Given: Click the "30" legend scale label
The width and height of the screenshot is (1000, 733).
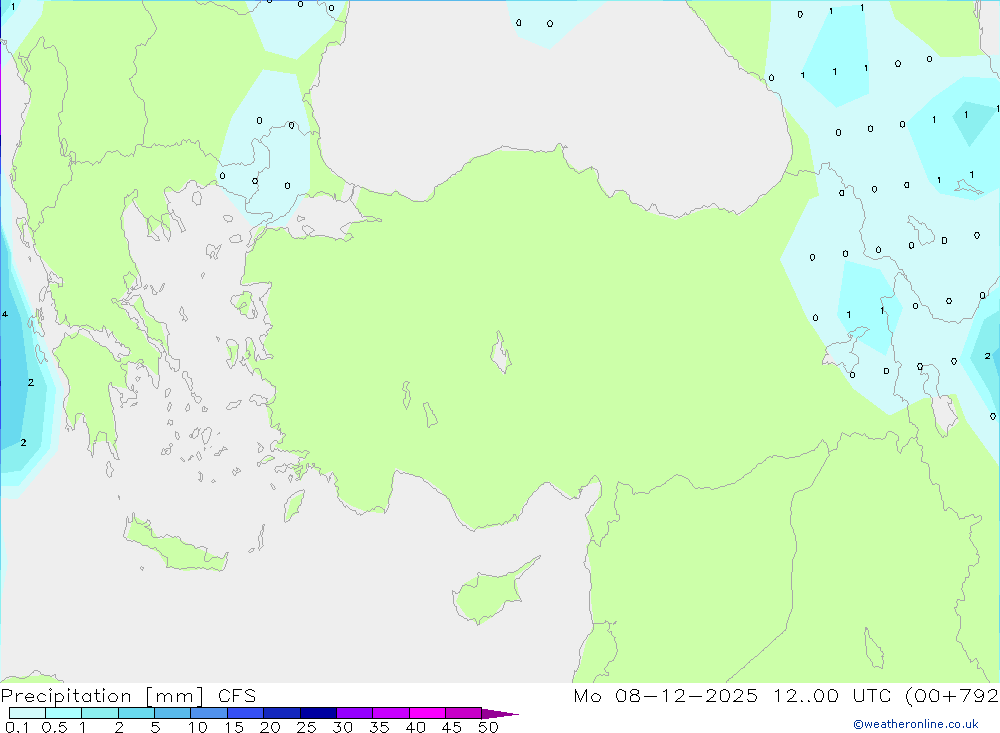Looking at the screenshot, I should click(x=343, y=727).
